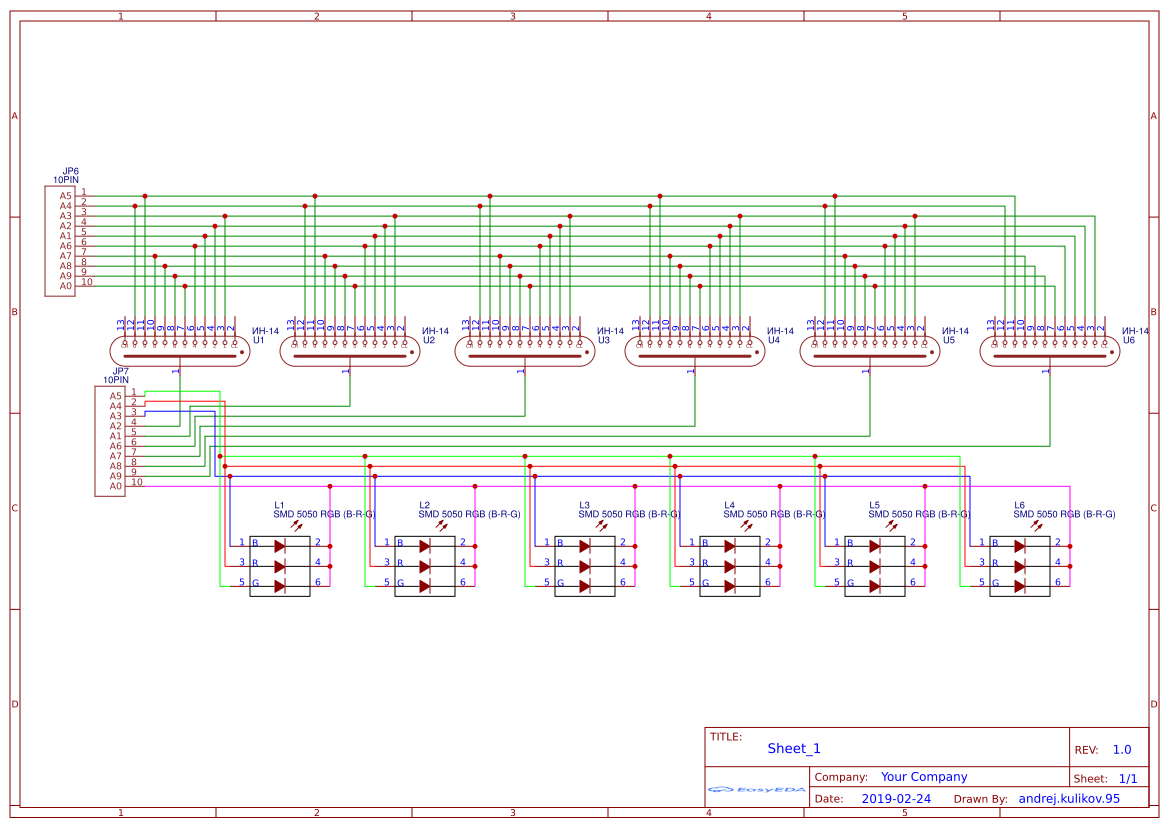Select the JP6 connector body
Screen dimensions: 1169x828
[60, 241]
